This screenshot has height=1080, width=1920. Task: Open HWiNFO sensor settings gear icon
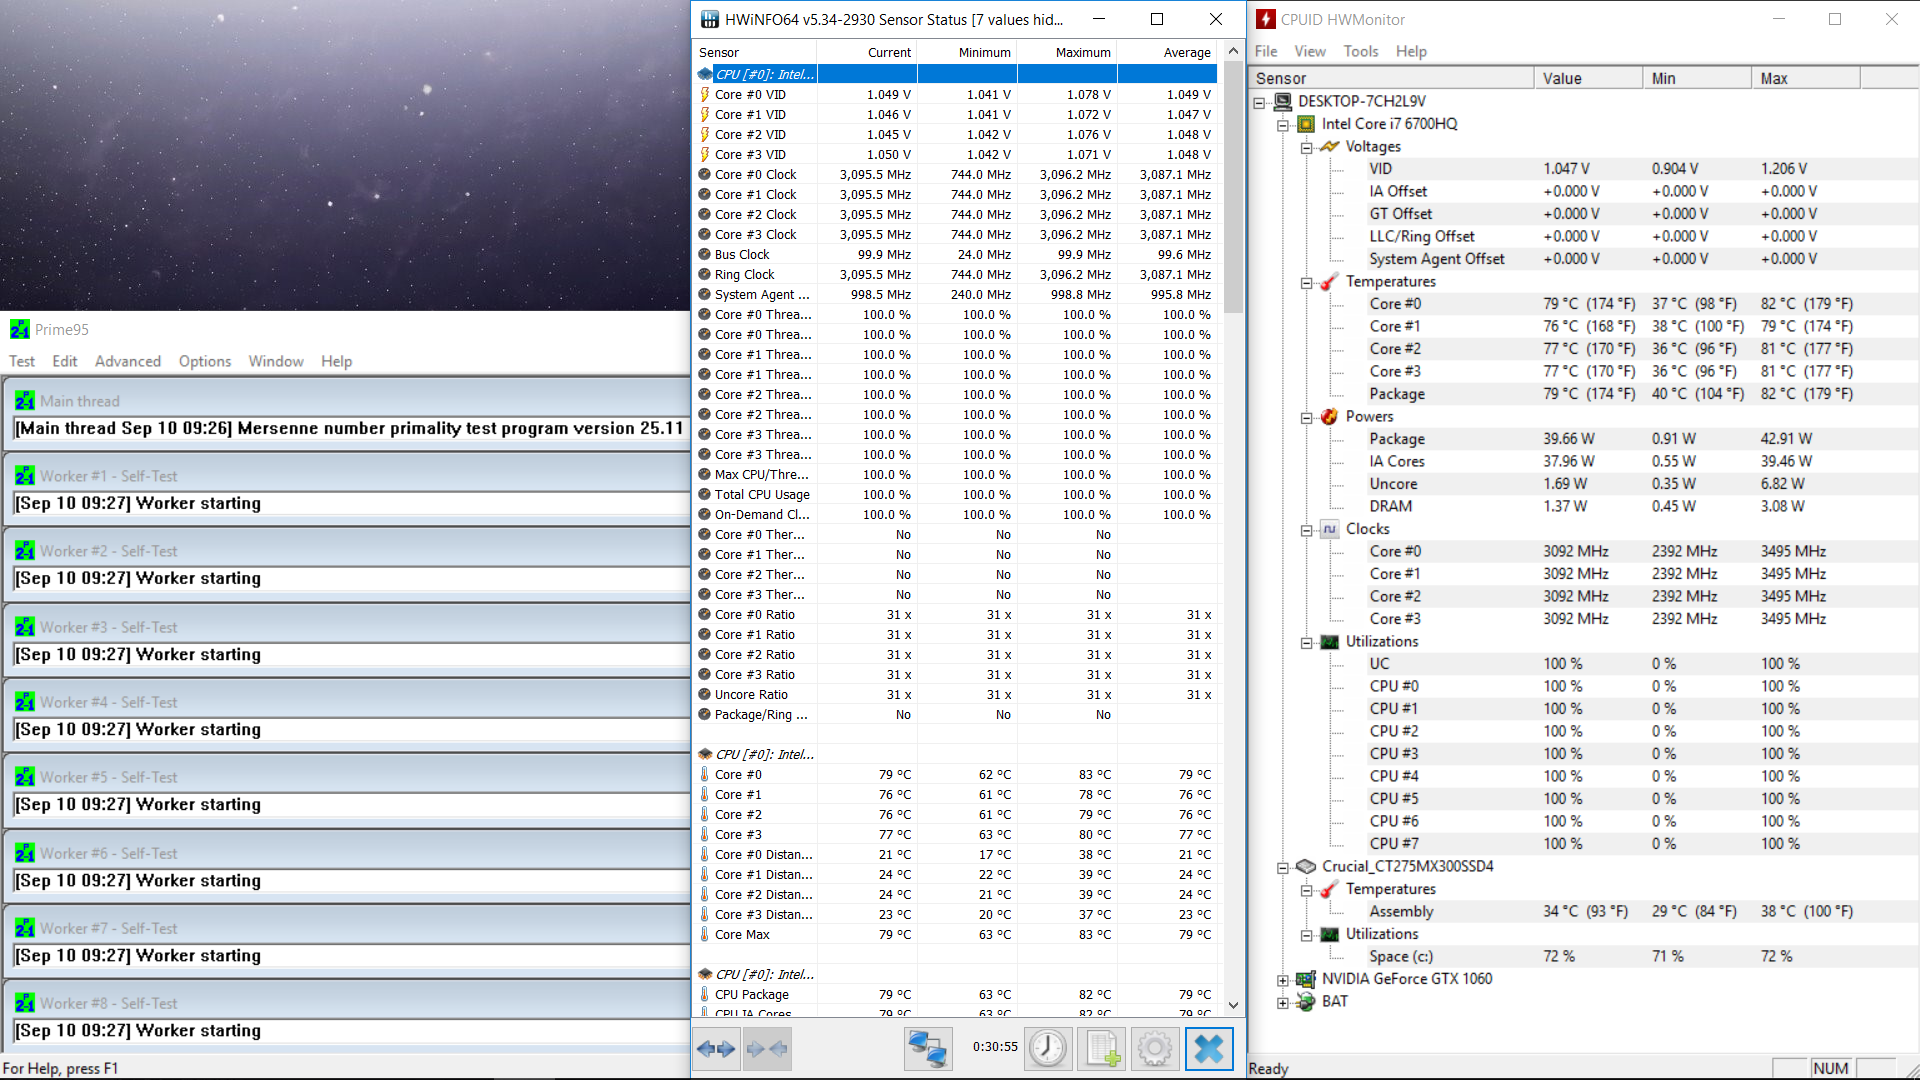point(1155,1048)
